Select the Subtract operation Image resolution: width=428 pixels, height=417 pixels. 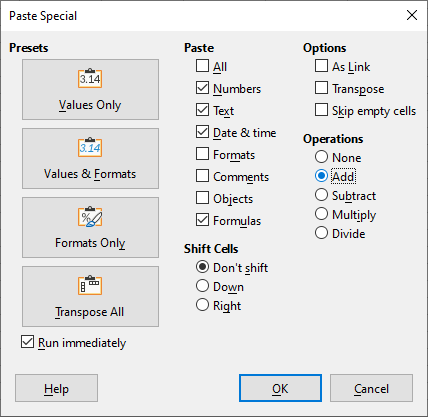pyautogui.click(x=321, y=195)
